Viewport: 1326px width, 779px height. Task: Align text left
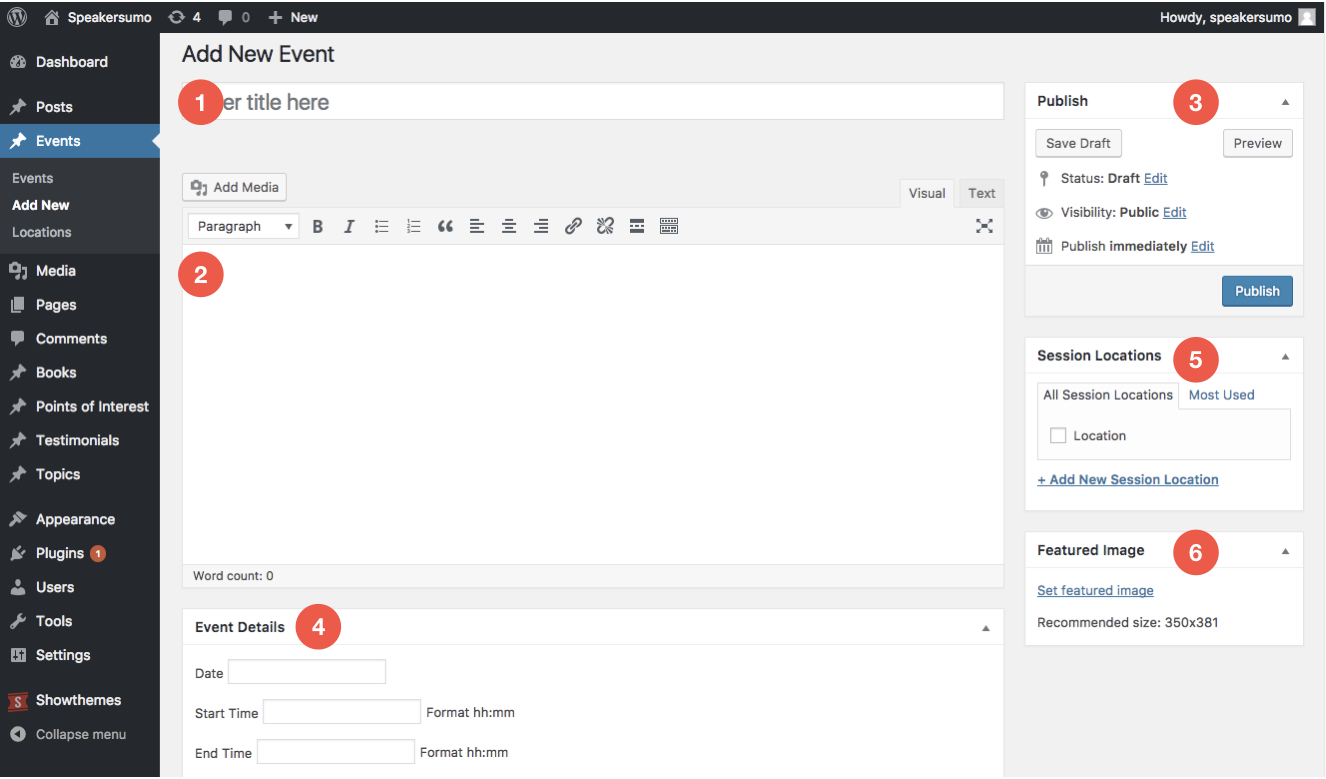[x=477, y=227]
